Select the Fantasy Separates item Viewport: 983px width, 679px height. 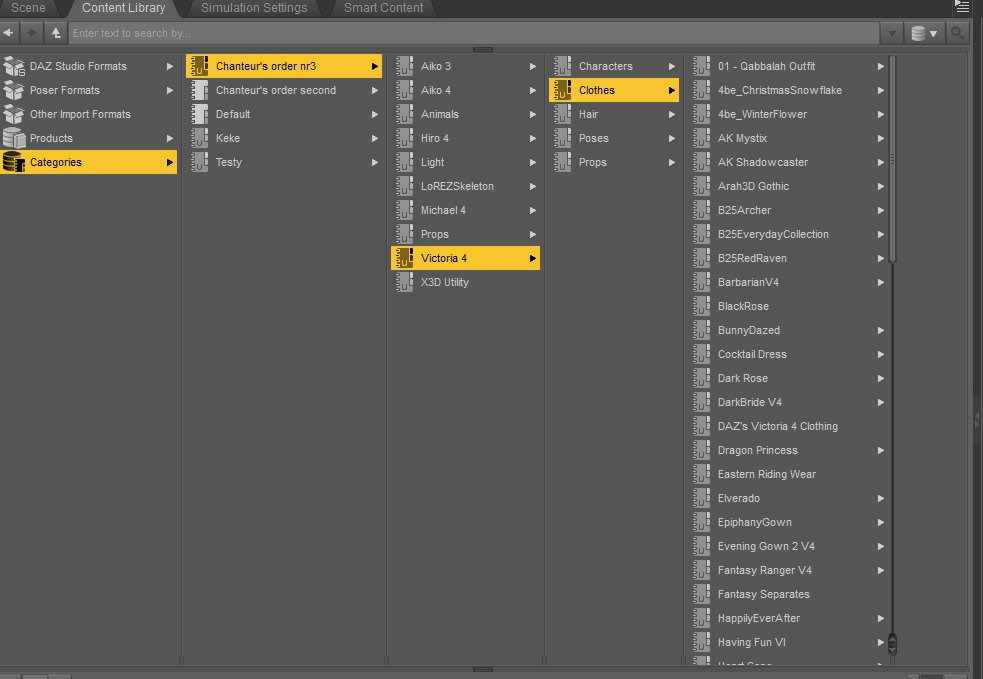point(788,594)
